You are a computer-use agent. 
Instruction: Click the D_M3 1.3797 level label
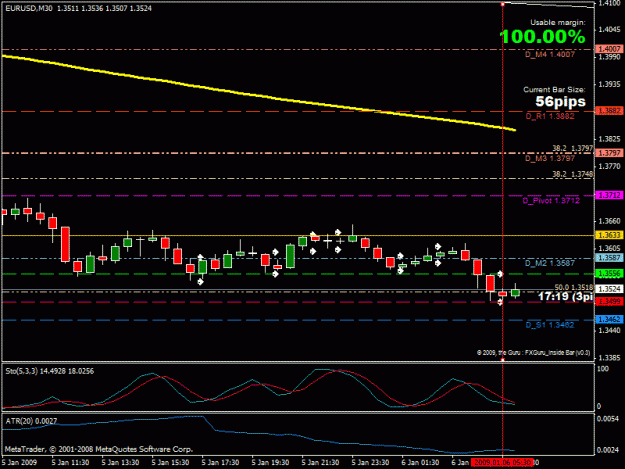click(550, 159)
